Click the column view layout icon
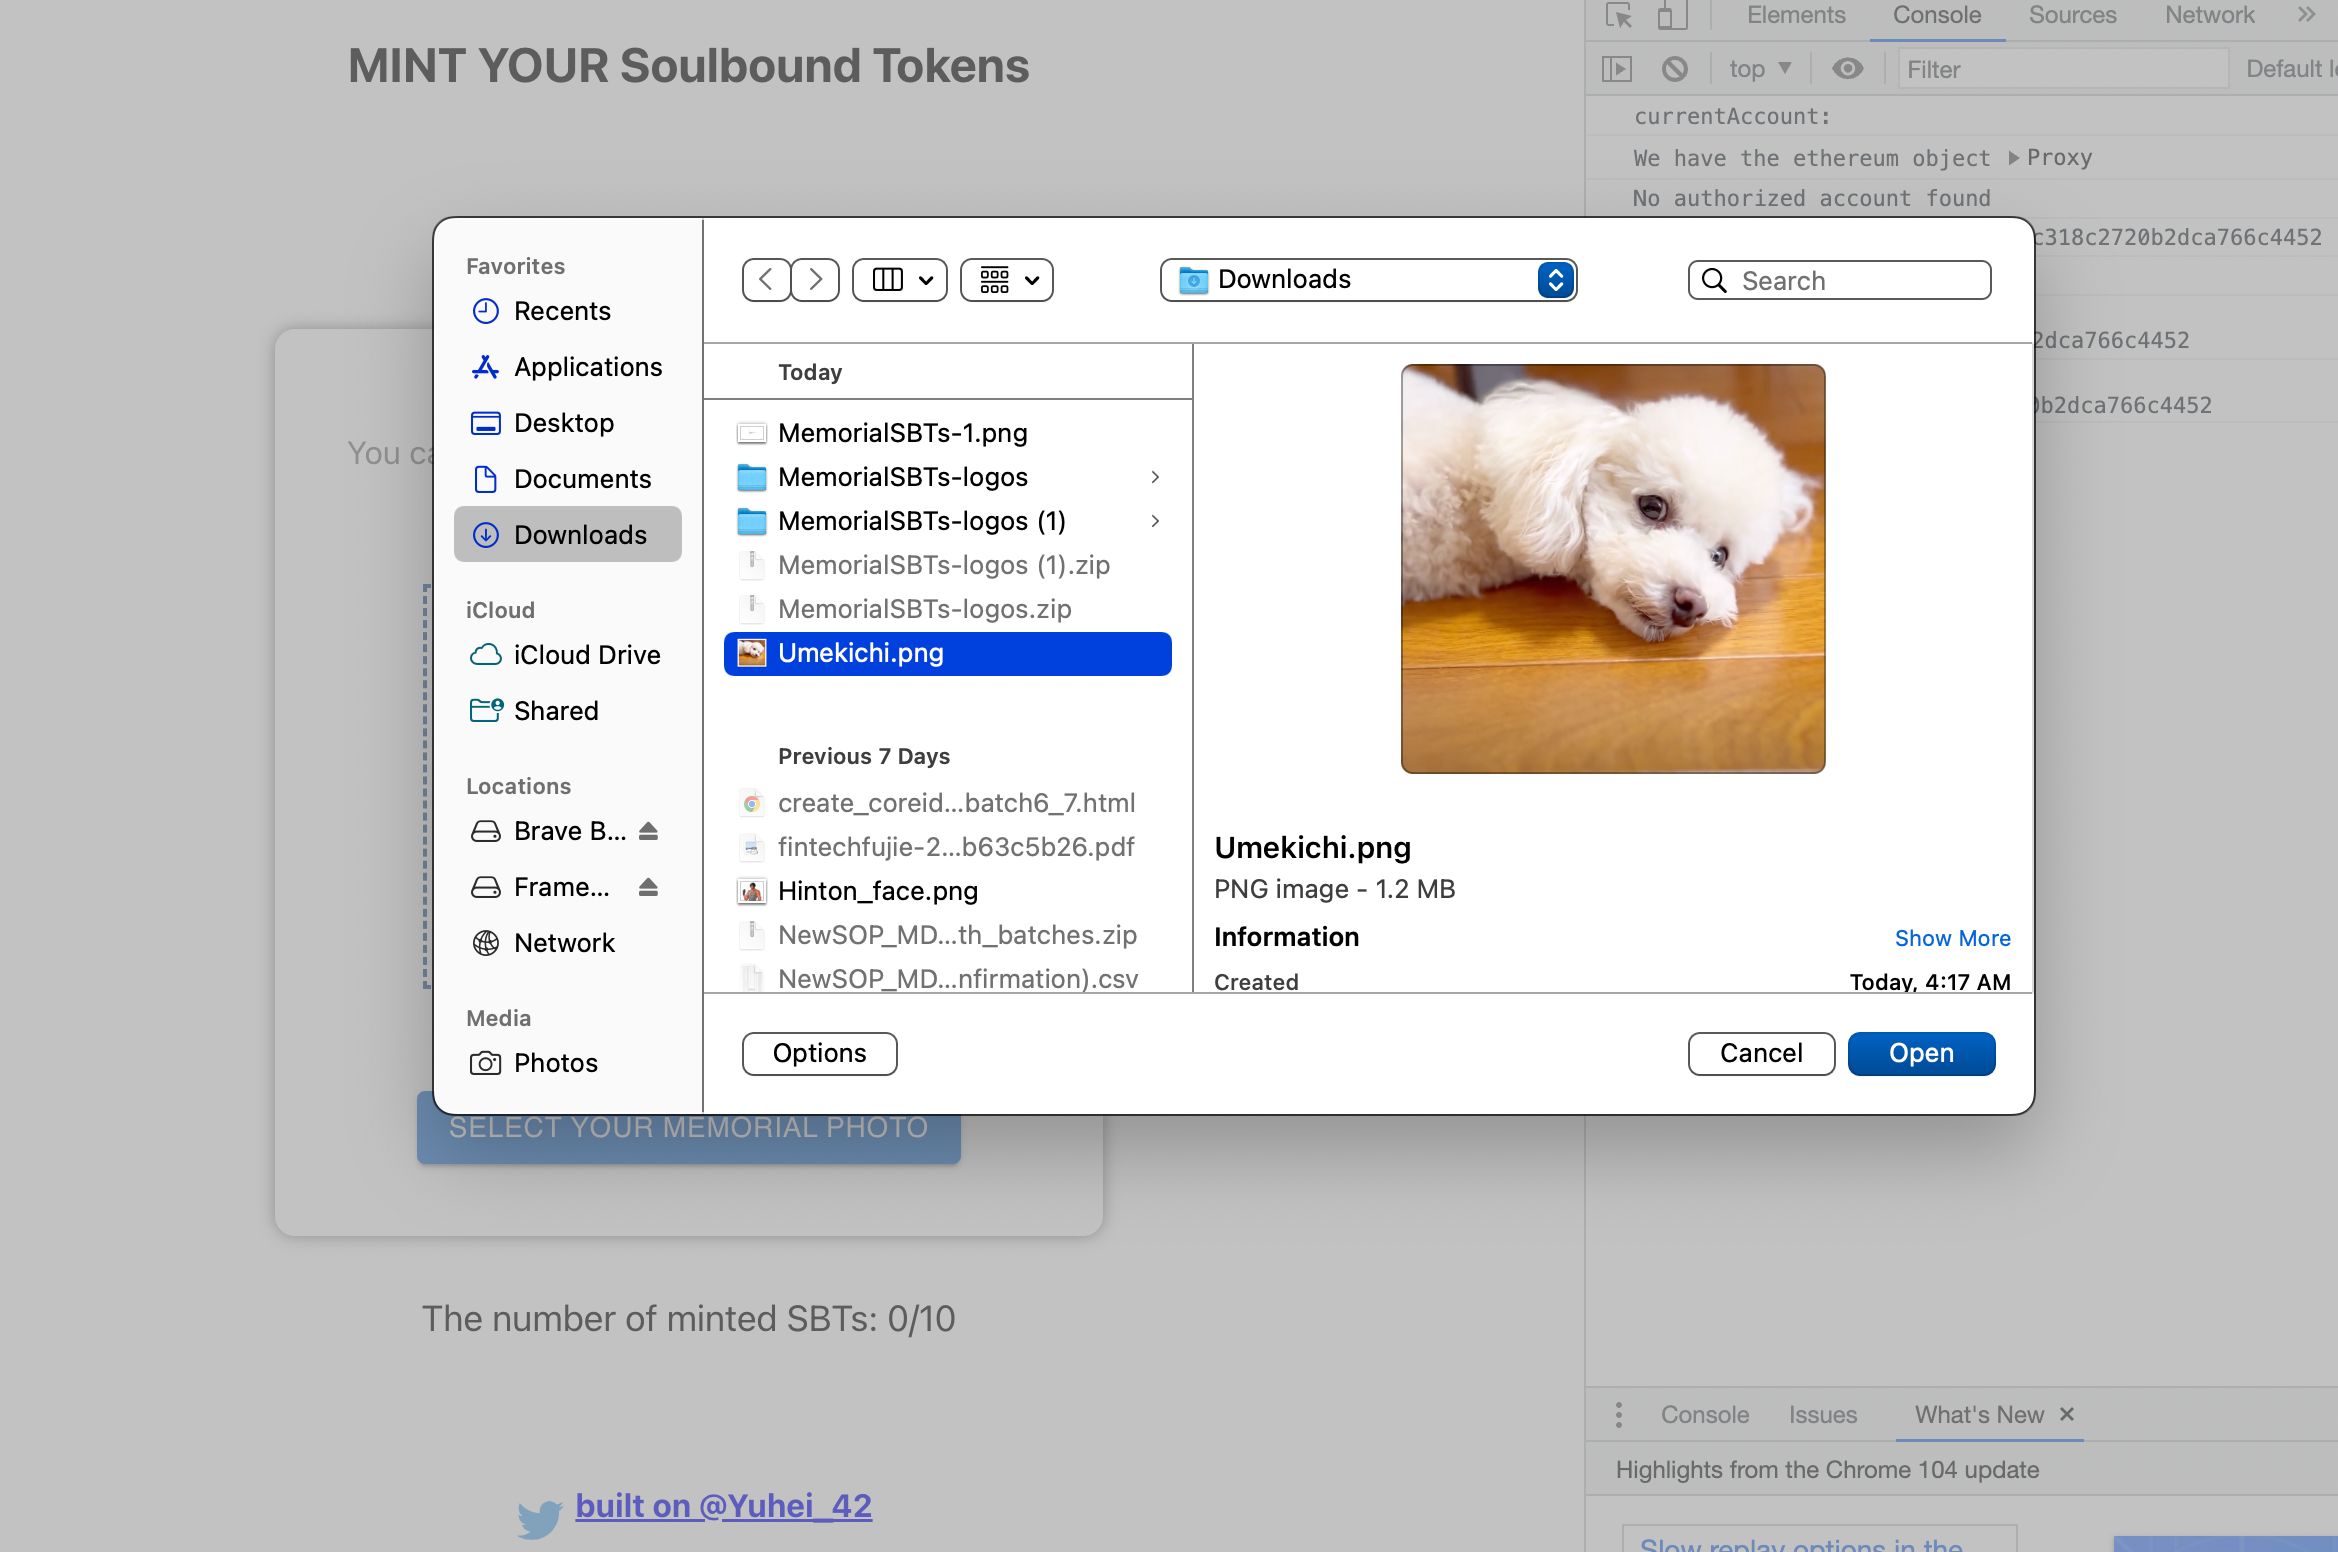 point(883,279)
